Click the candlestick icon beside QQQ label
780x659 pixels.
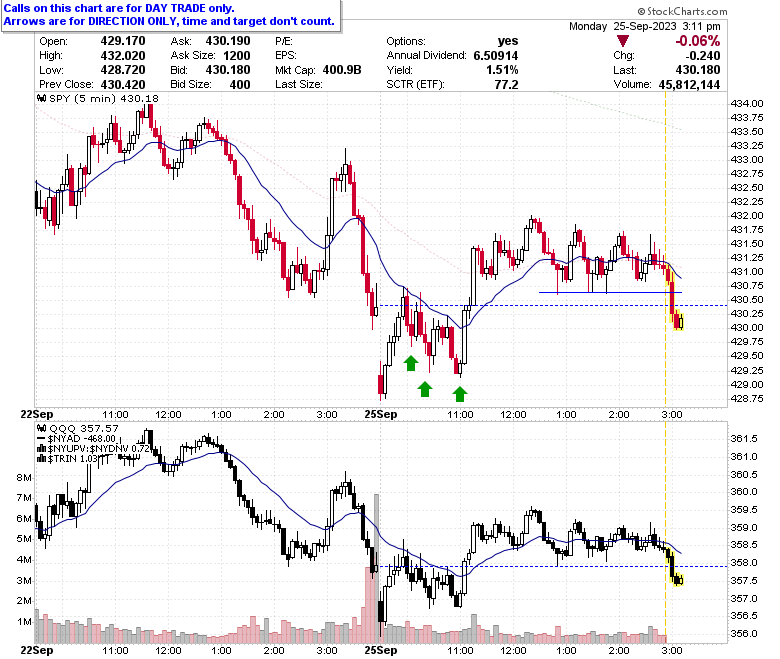(42, 428)
